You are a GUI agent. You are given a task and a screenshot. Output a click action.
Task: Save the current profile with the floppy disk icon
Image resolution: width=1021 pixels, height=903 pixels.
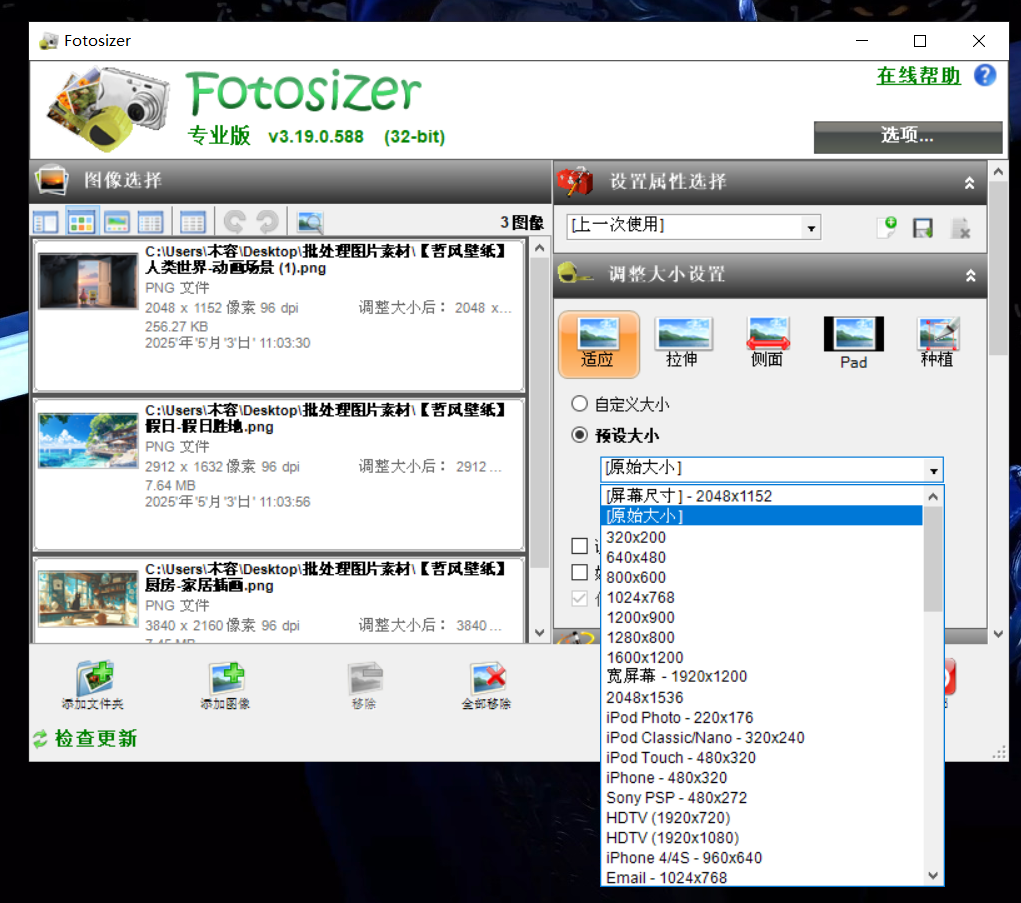pos(923,228)
